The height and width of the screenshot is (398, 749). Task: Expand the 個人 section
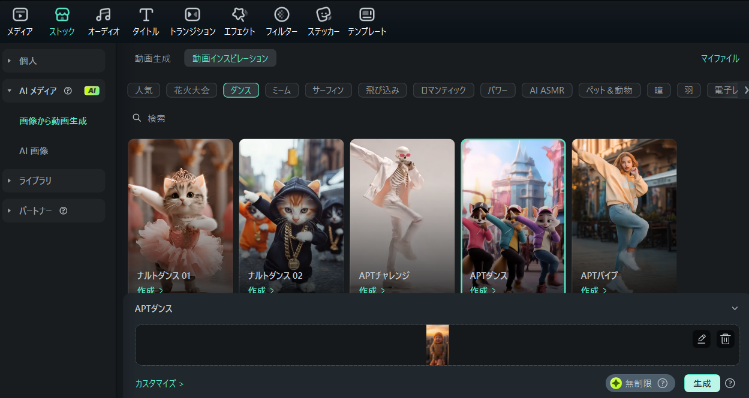(x=9, y=61)
